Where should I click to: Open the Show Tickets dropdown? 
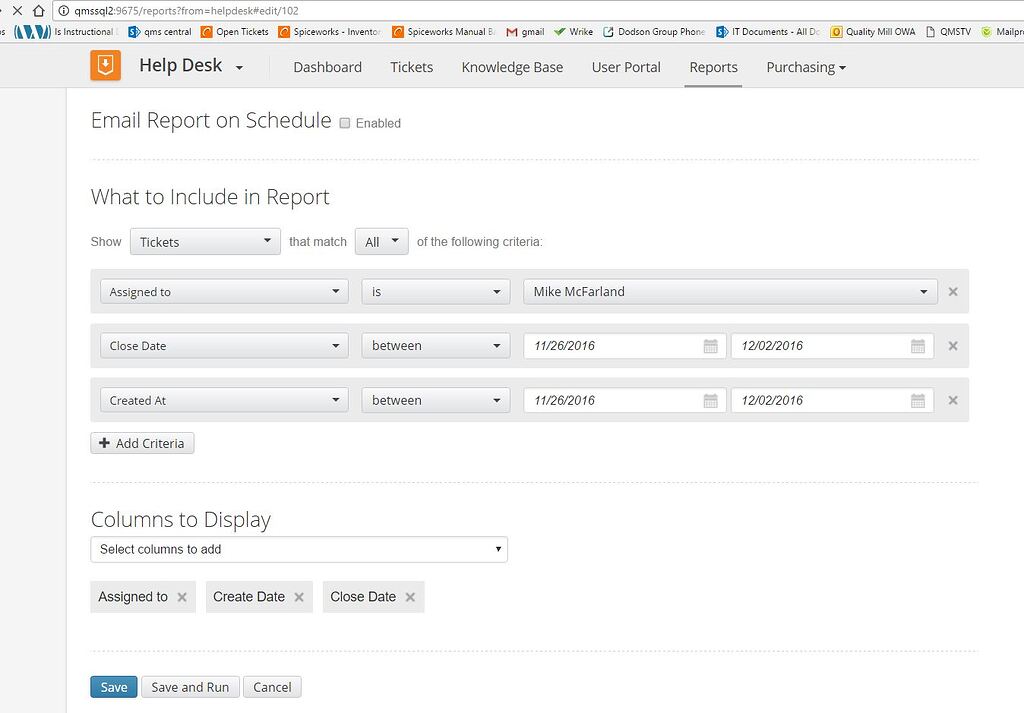coord(204,241)
